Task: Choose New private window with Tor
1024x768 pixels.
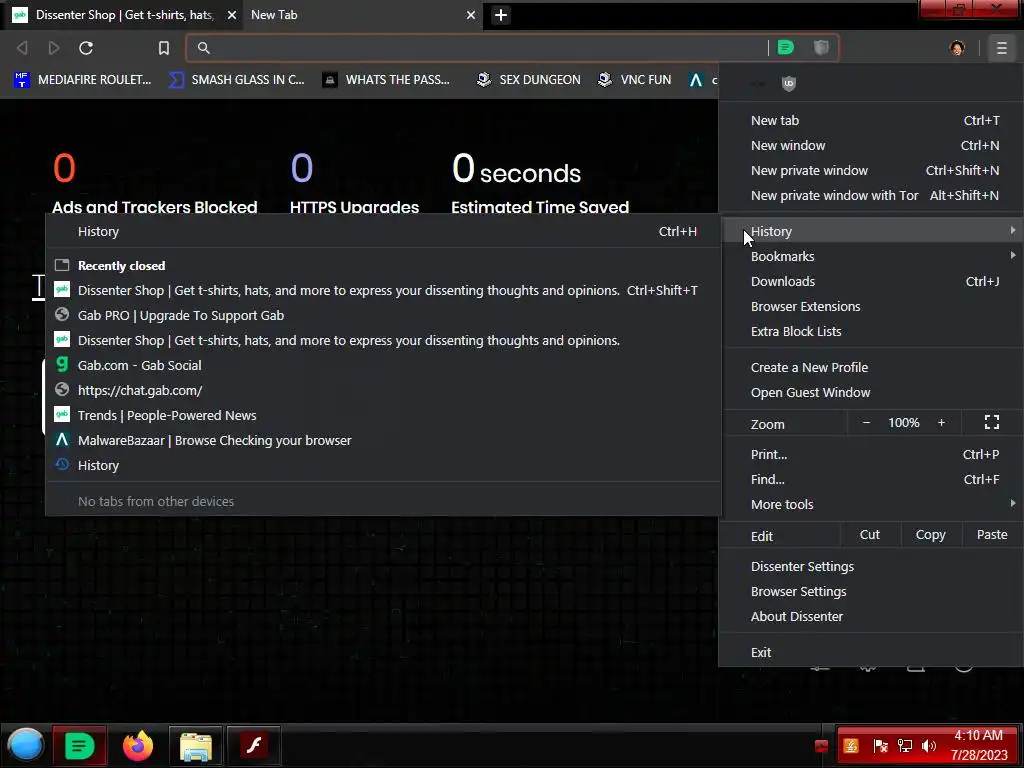Action: (x=872, y=195)
